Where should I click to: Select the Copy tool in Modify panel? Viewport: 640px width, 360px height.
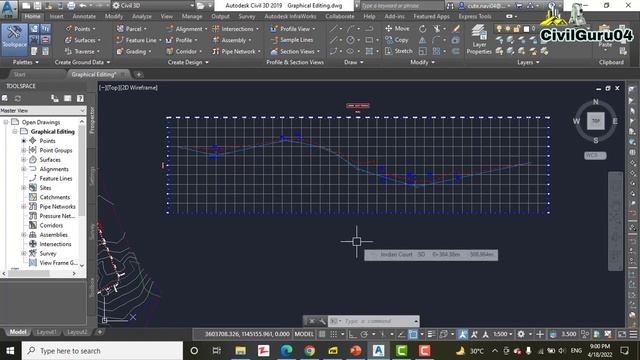click(397, 40)
